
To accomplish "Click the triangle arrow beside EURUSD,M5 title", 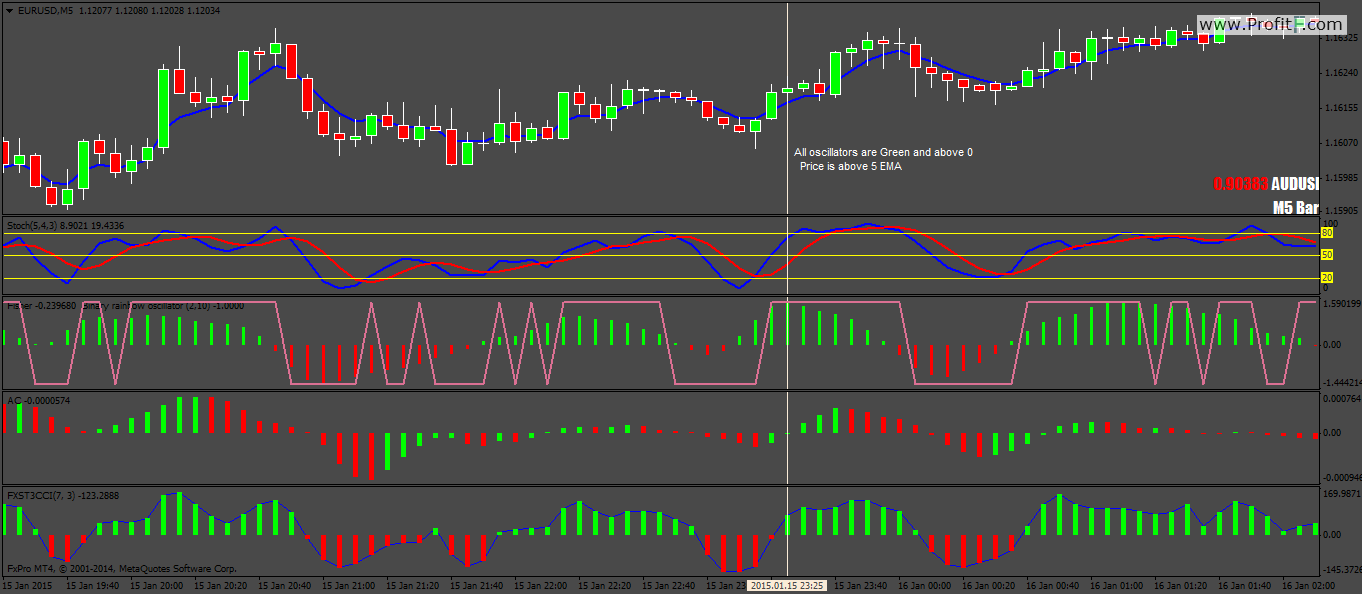I will (9, 10).
